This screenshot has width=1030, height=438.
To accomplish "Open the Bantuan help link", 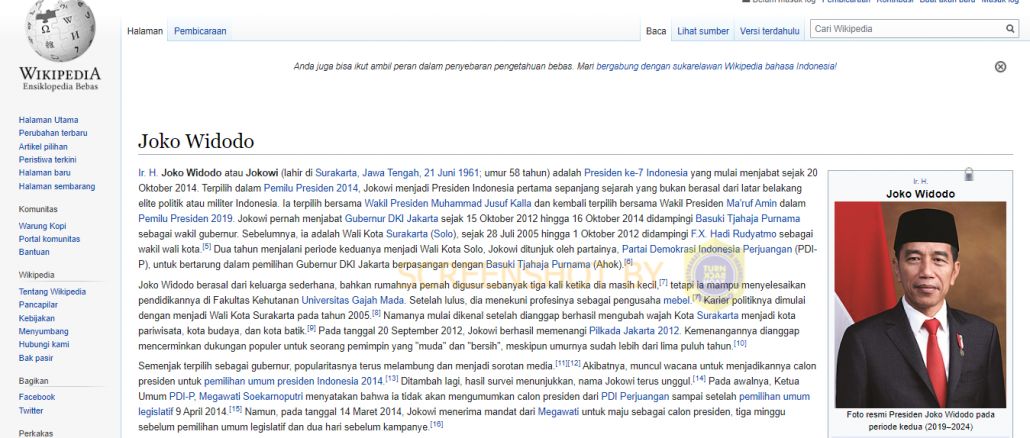I will pos(34,252).
